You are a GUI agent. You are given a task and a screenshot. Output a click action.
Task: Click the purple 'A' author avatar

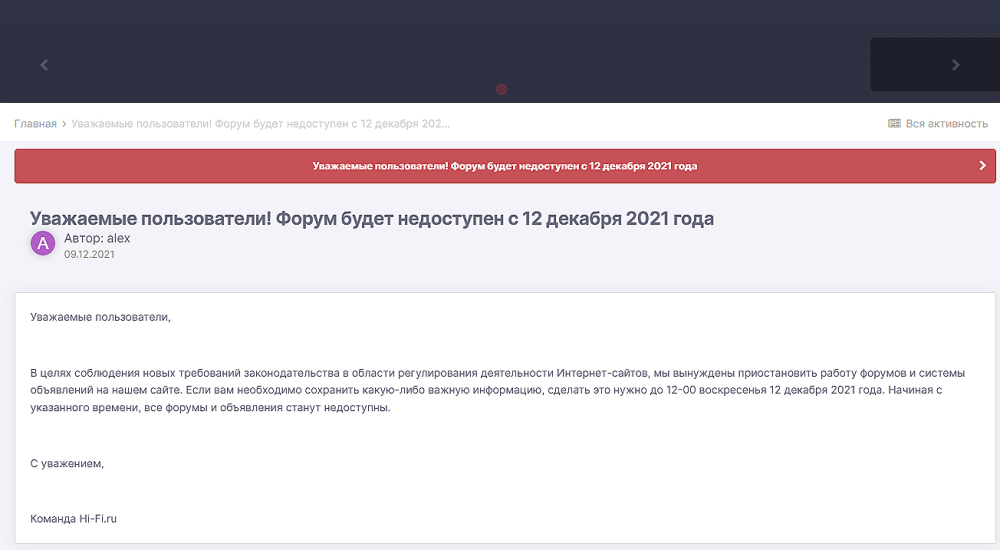(43, 243)
